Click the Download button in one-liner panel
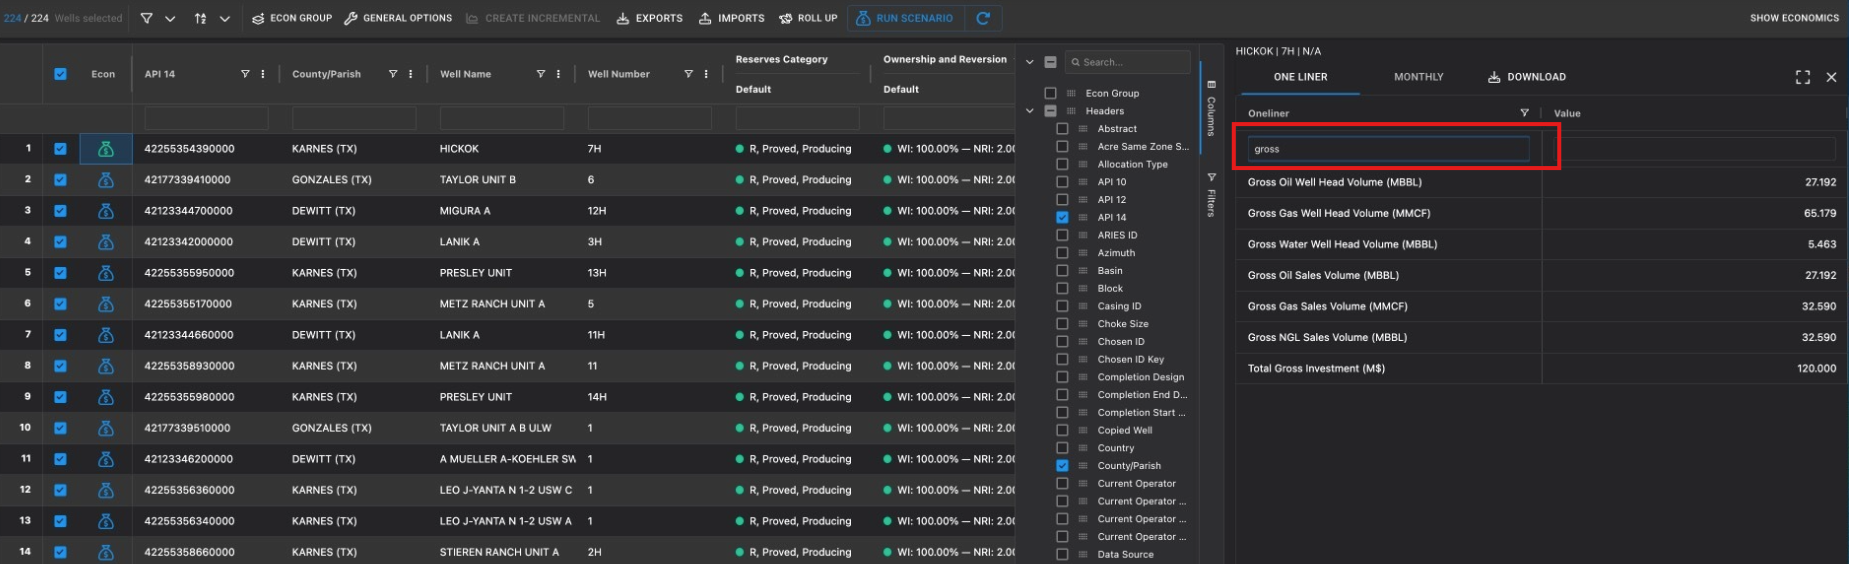 pos(1526,77)
